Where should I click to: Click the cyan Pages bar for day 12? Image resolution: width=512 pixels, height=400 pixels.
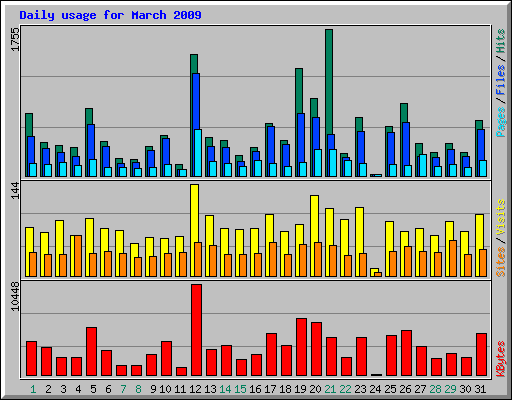click(x=198, y=153)
